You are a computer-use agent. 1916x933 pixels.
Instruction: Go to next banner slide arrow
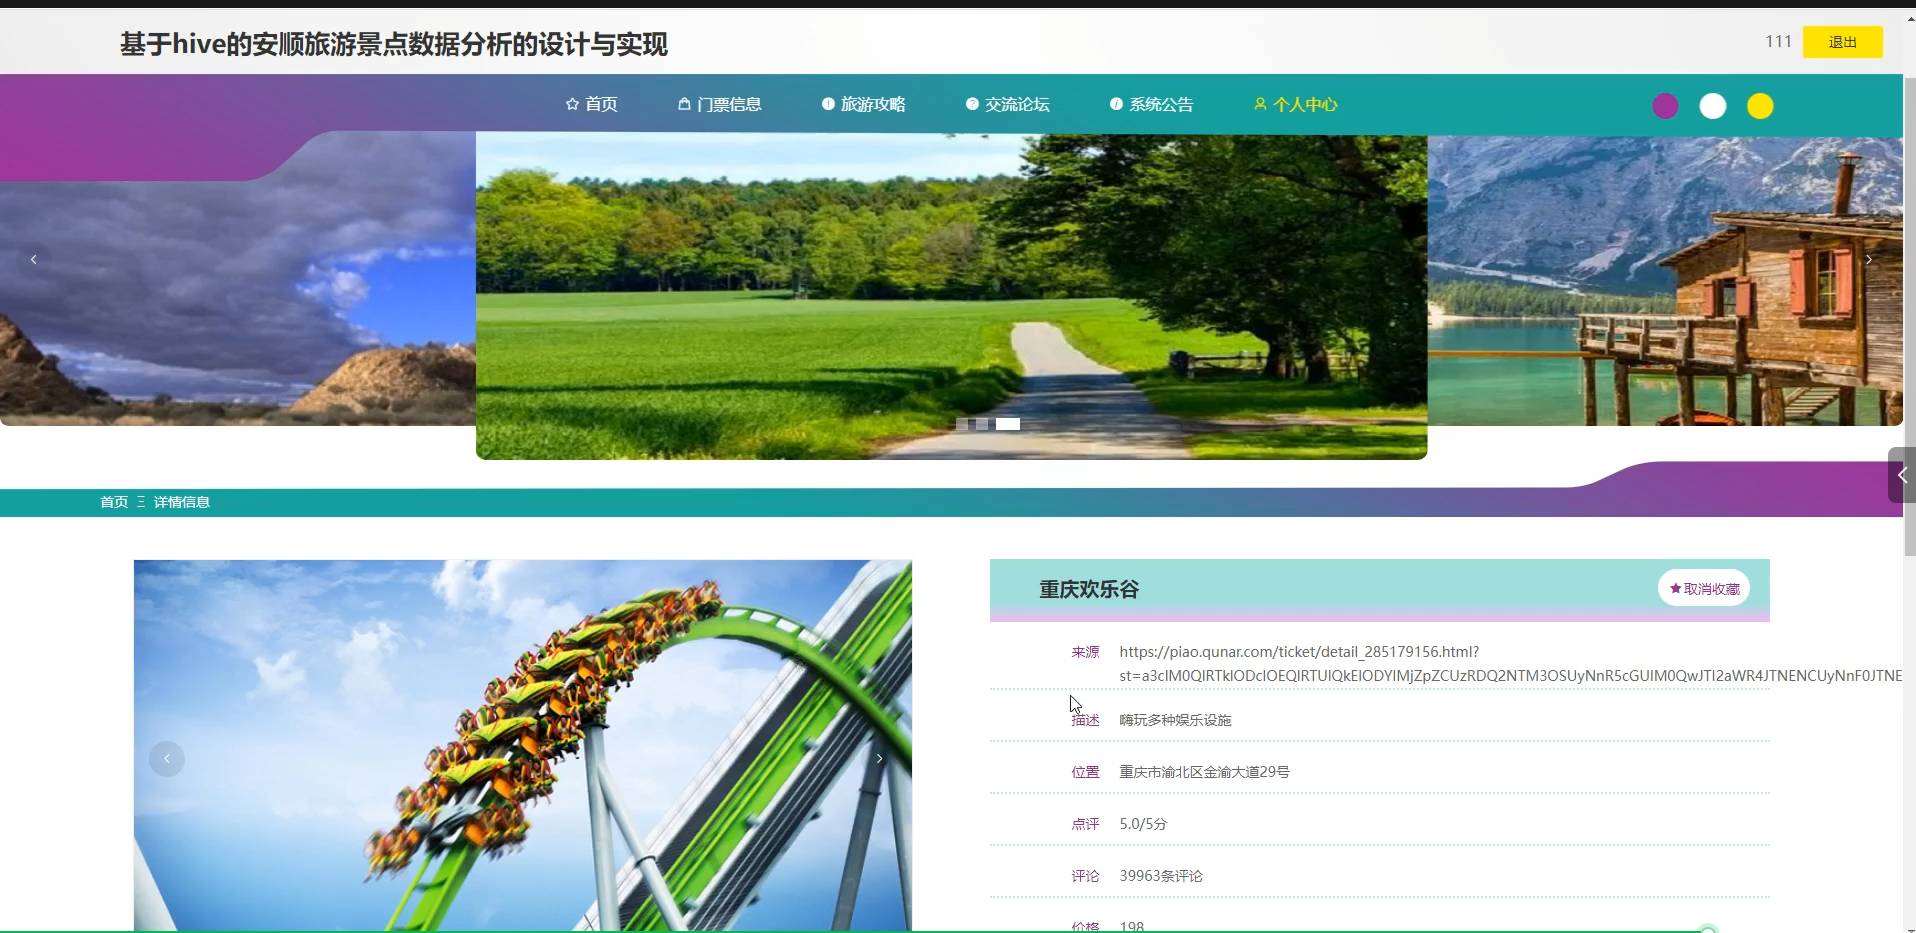[x=1868, y=259]
